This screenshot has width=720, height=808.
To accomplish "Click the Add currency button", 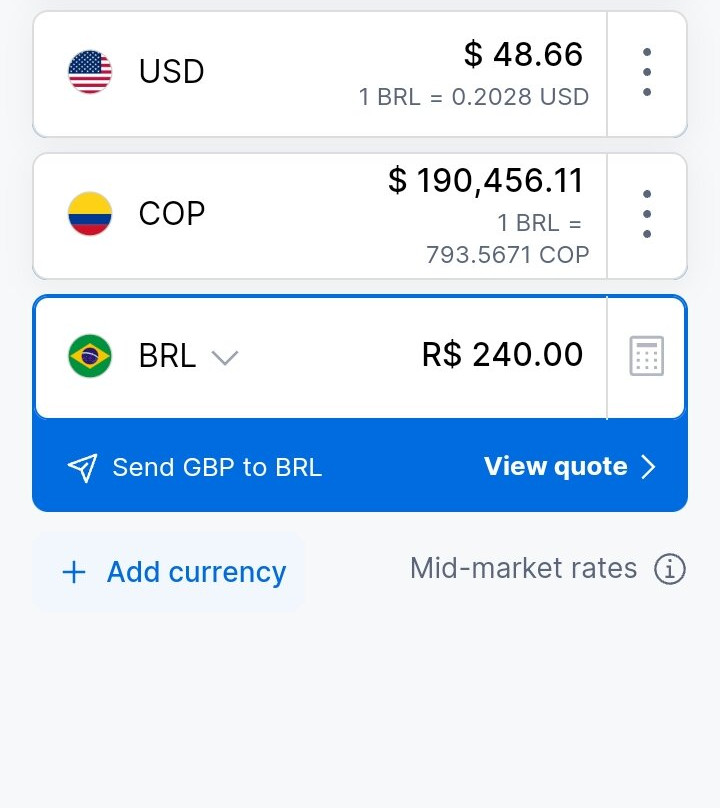I will click(169, 572).
